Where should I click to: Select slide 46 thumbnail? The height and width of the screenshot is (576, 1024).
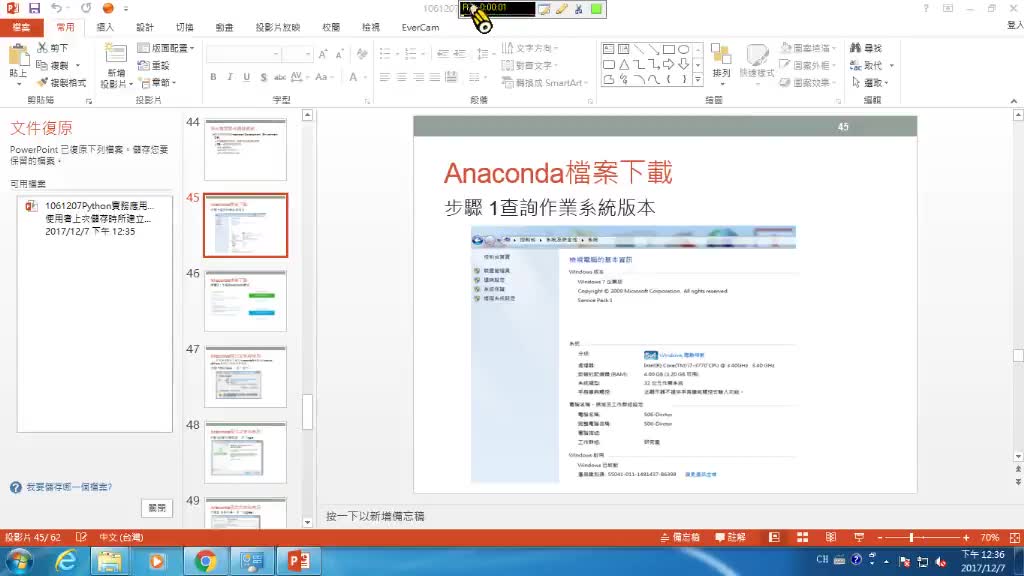pos(245,301)
